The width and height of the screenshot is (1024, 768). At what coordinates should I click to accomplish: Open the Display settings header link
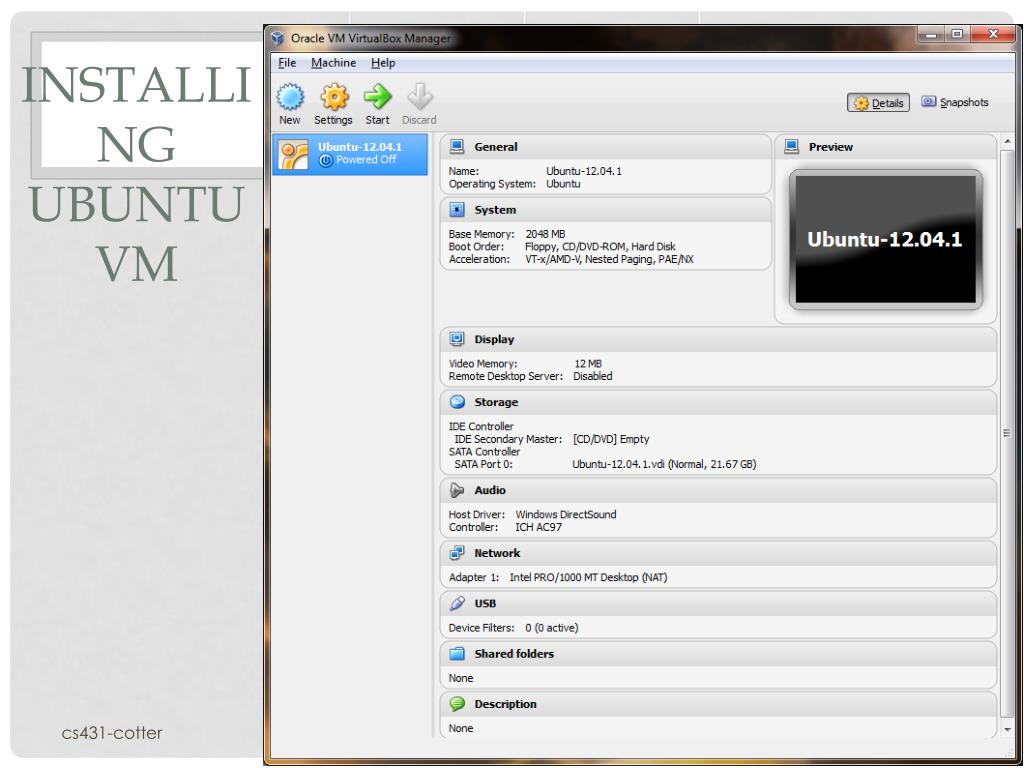(494, 340)
